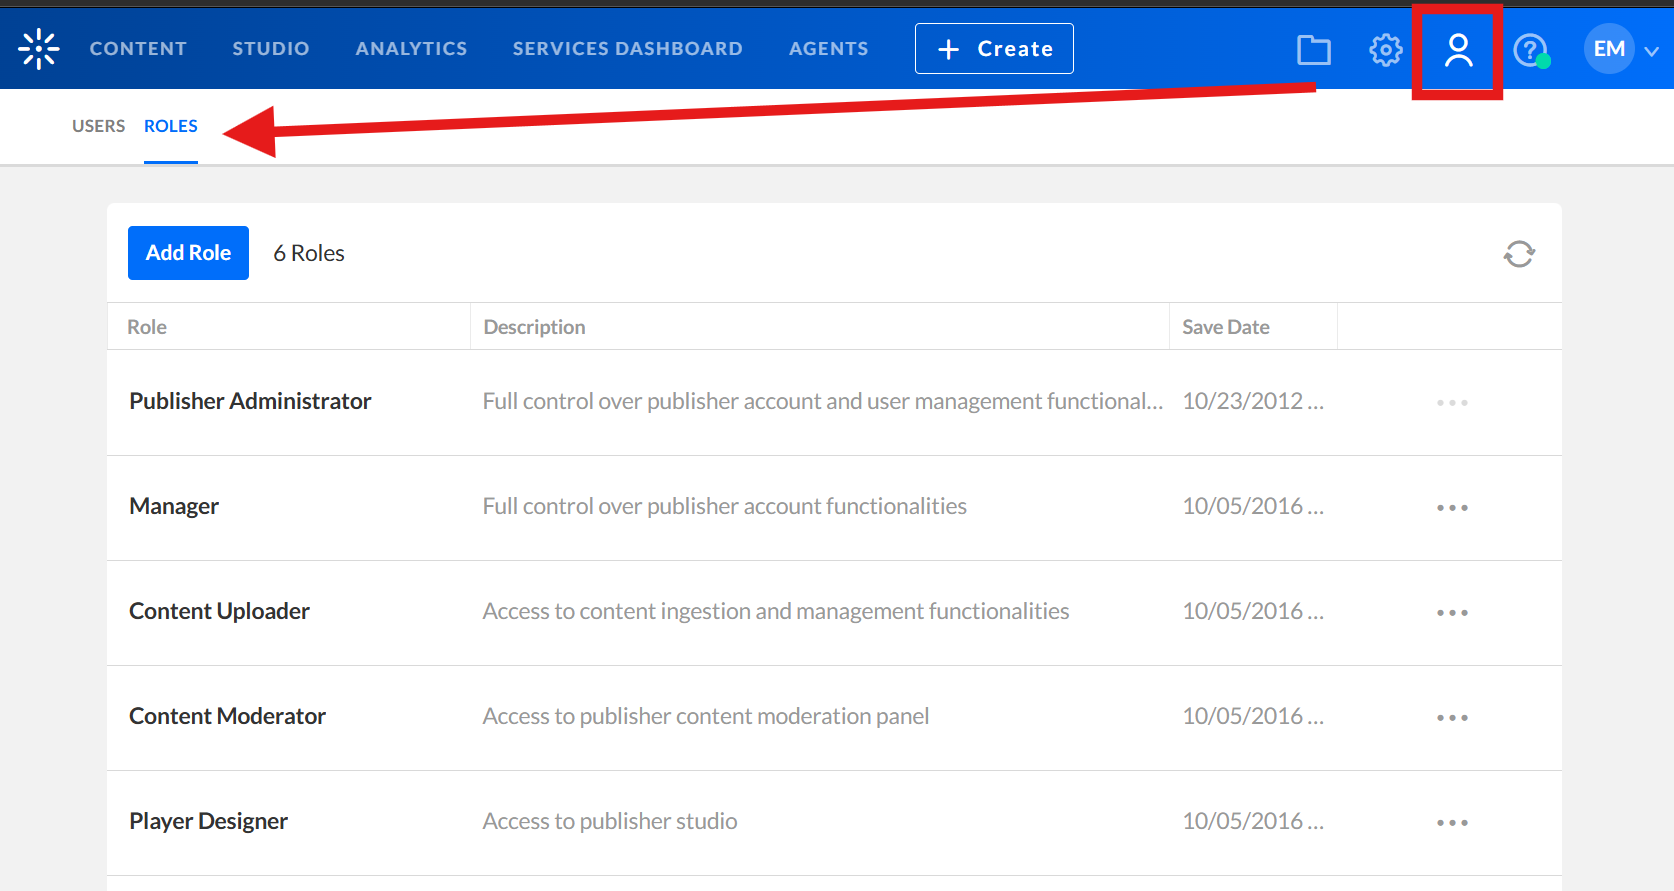Open actions menu for Content Uploader role
Screen dimensions: 1674x891
click(x=1452, y=613)
